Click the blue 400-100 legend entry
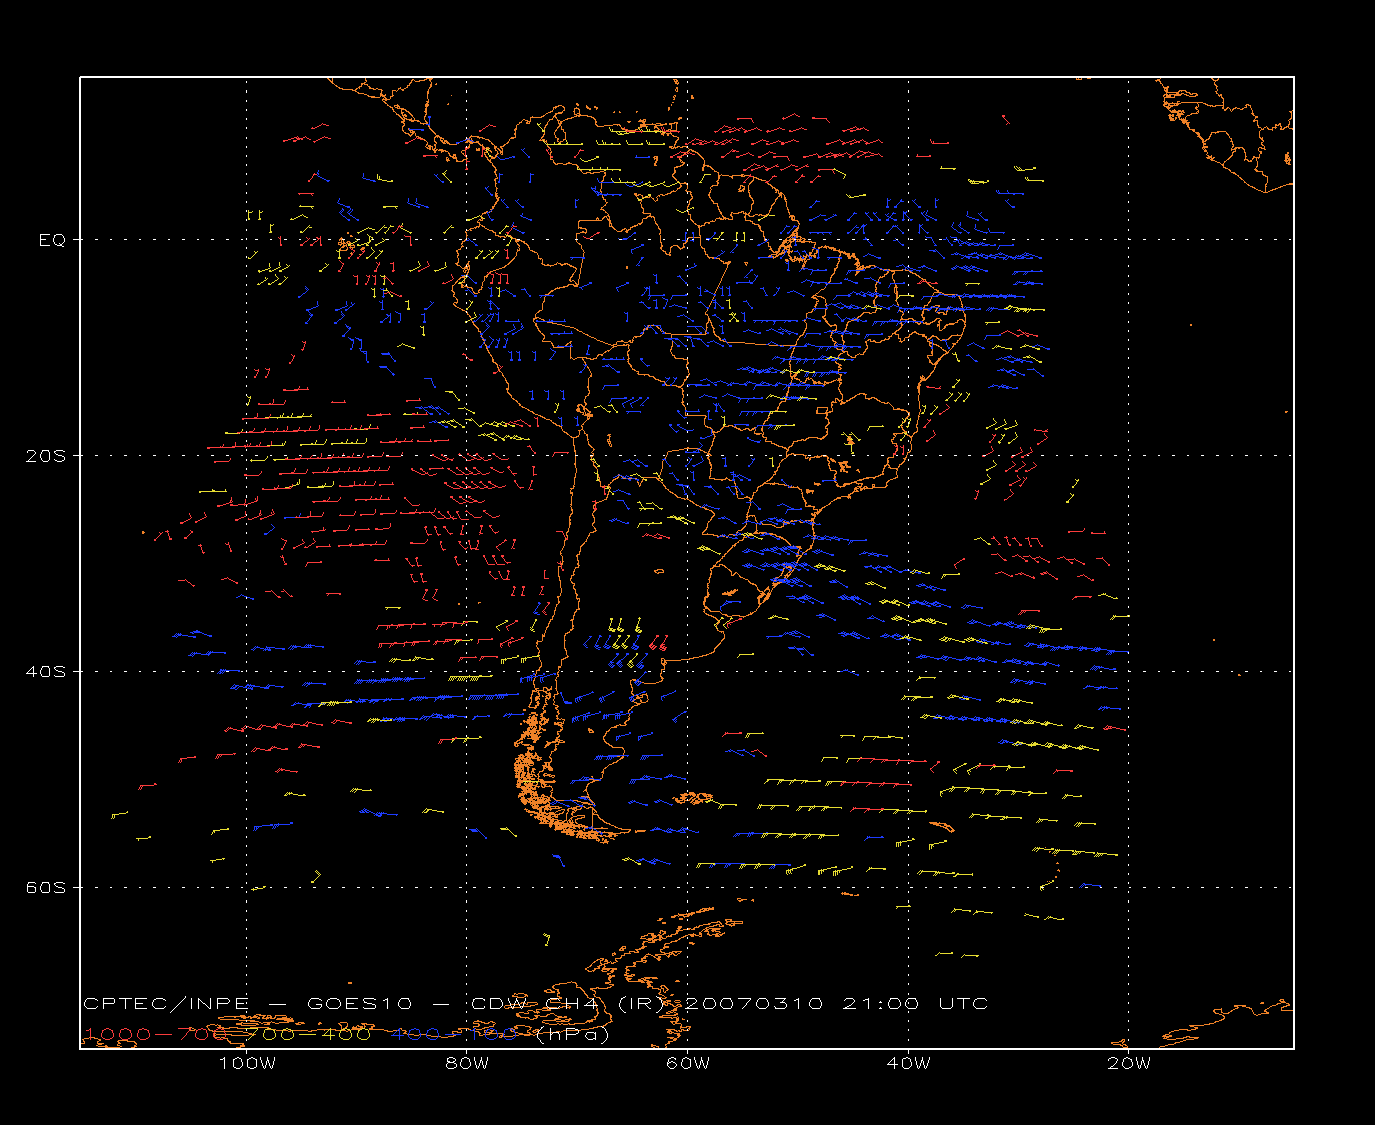Image resolution: width=1375 pixels, height=1125 pixels. (455, 1034)
